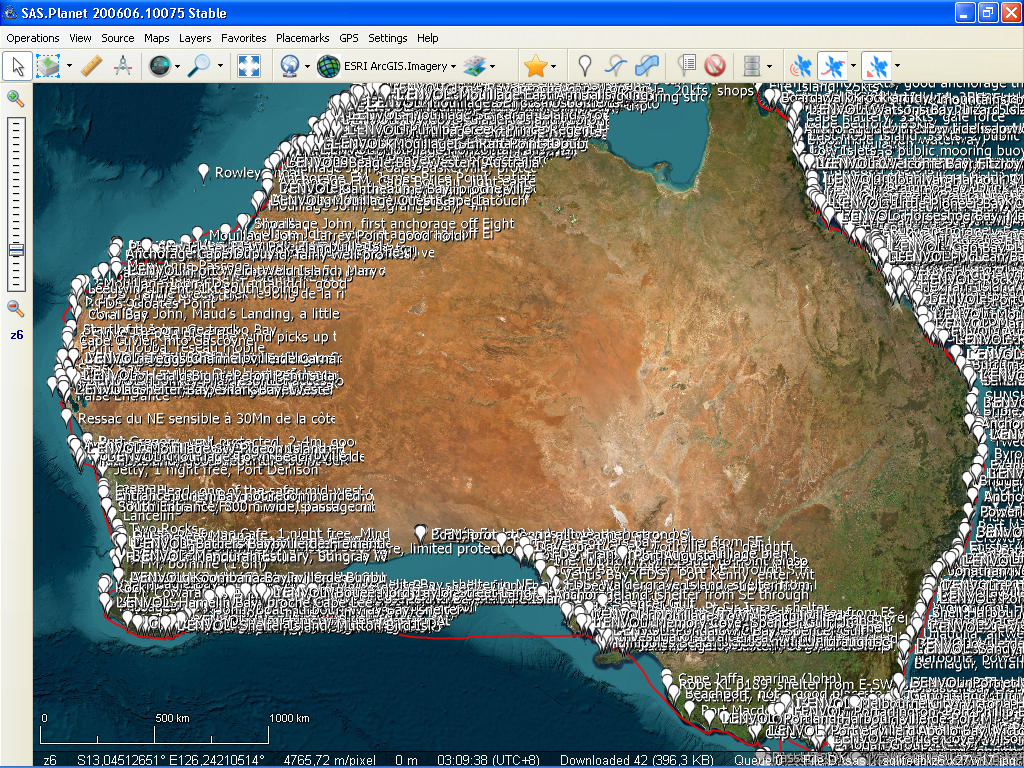Click the zoom level slider handle
Viewport: 1024px width, 768px height.
point(16,249)
